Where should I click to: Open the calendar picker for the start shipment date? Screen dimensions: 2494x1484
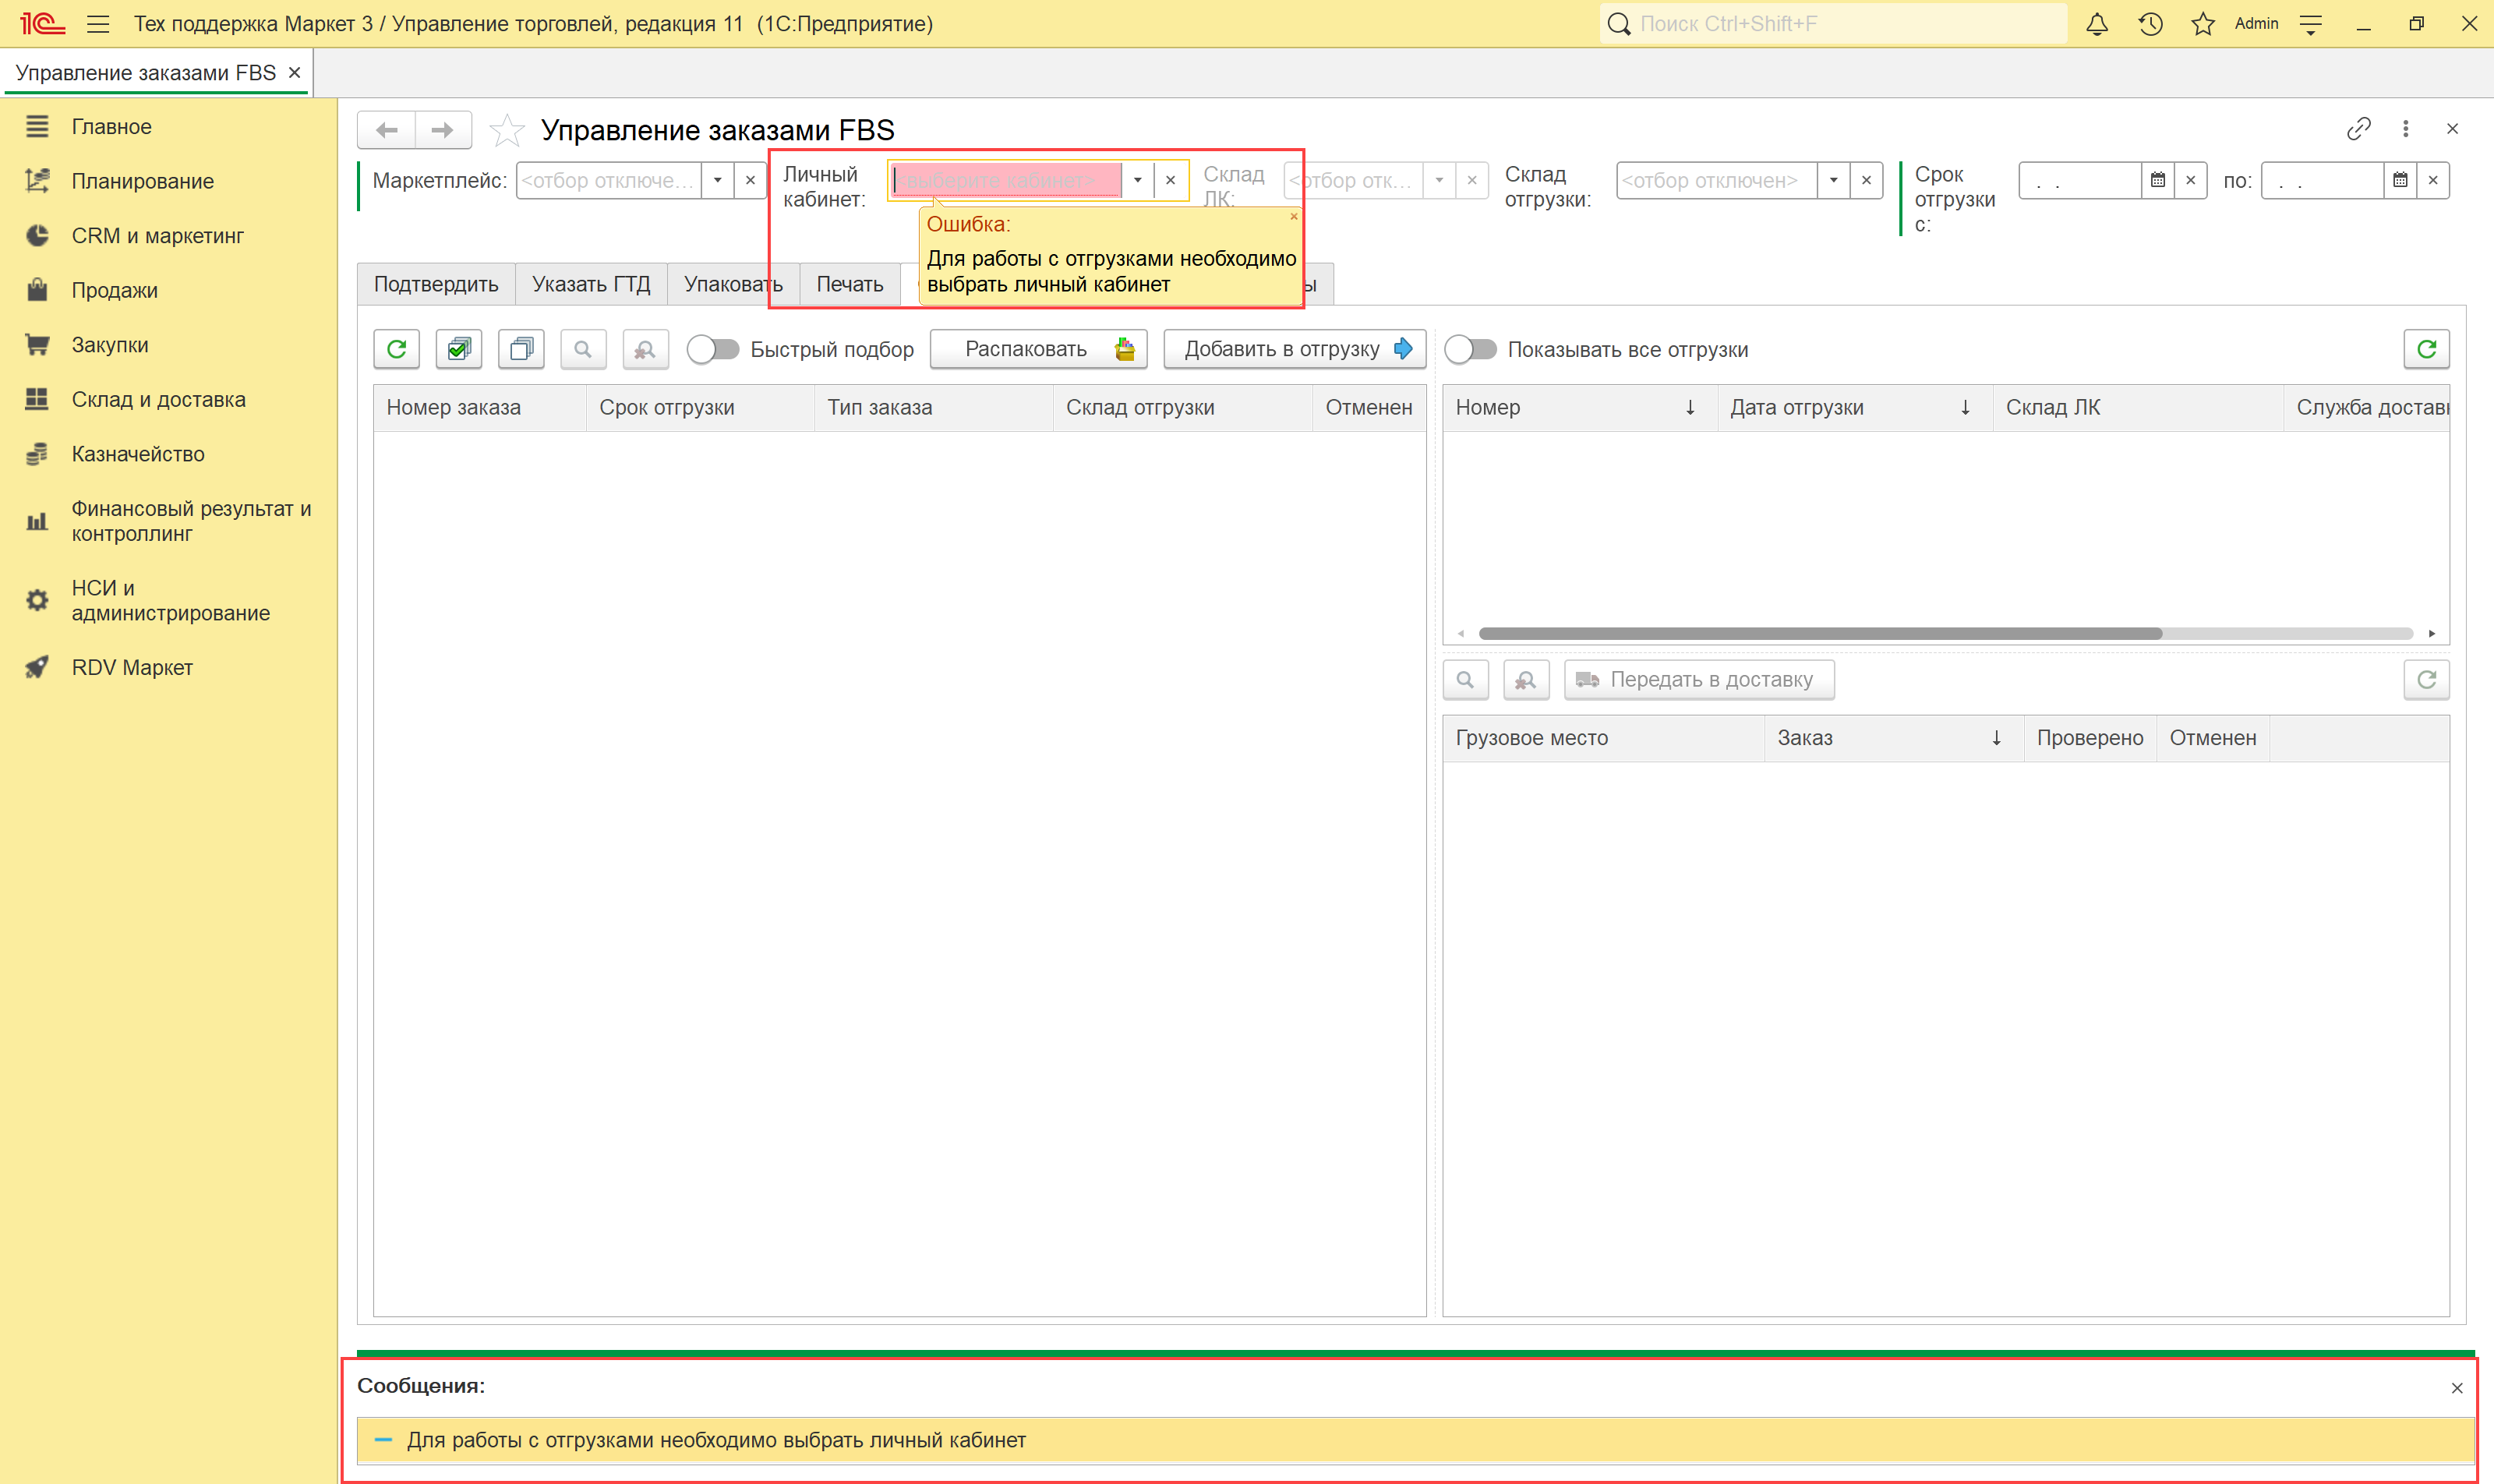coord(2157,181)
